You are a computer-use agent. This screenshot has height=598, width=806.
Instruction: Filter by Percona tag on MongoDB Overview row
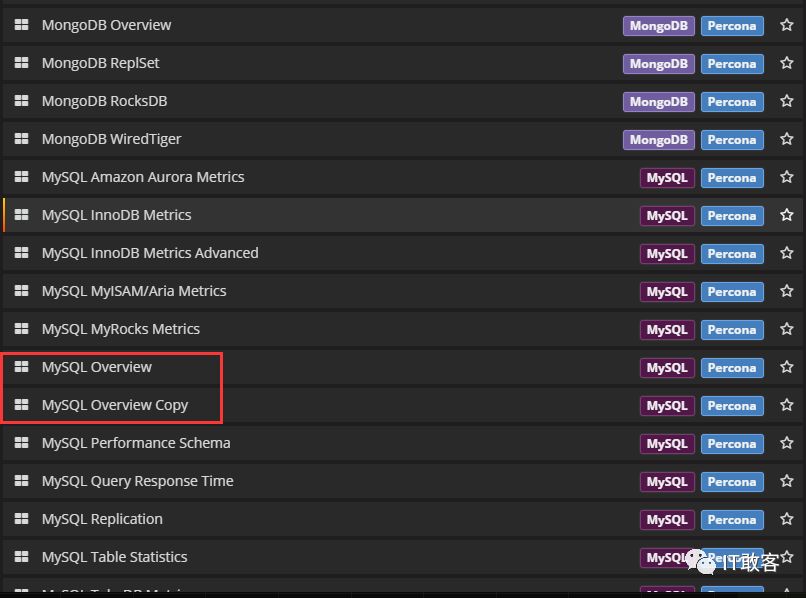tap(732, 26)
